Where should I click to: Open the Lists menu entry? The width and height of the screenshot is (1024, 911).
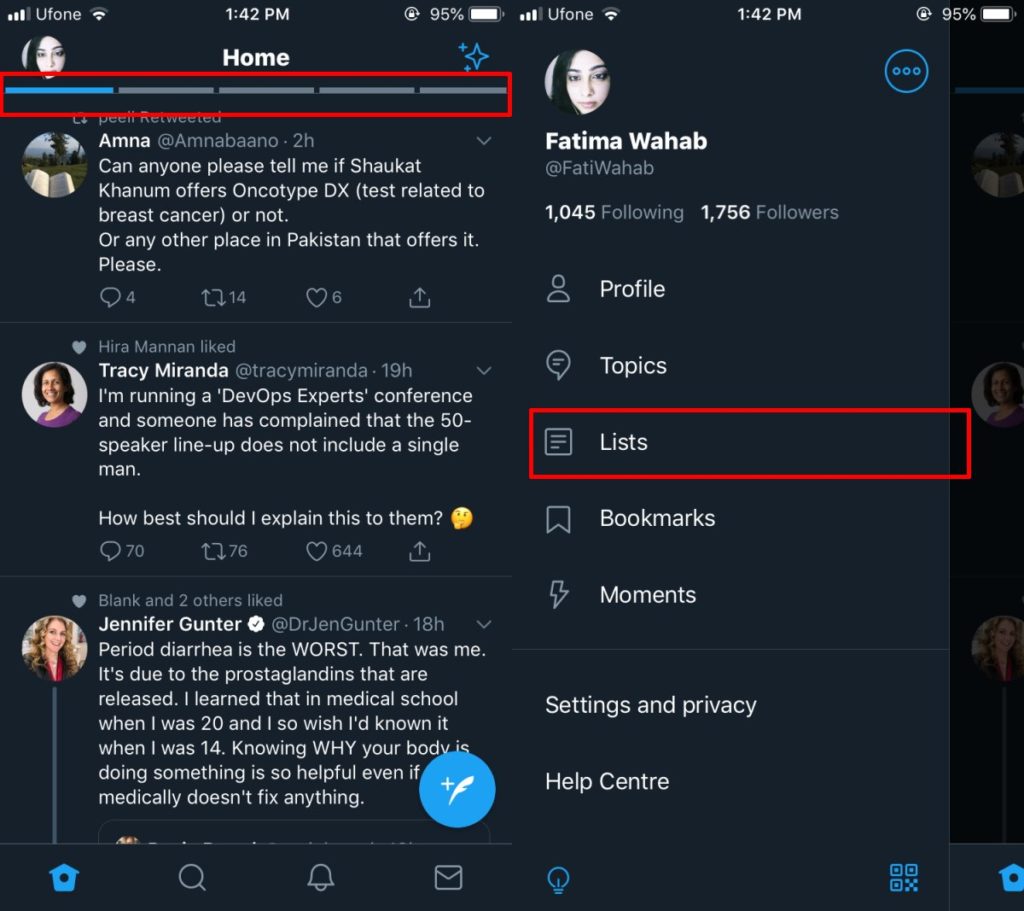coord(624,441)
